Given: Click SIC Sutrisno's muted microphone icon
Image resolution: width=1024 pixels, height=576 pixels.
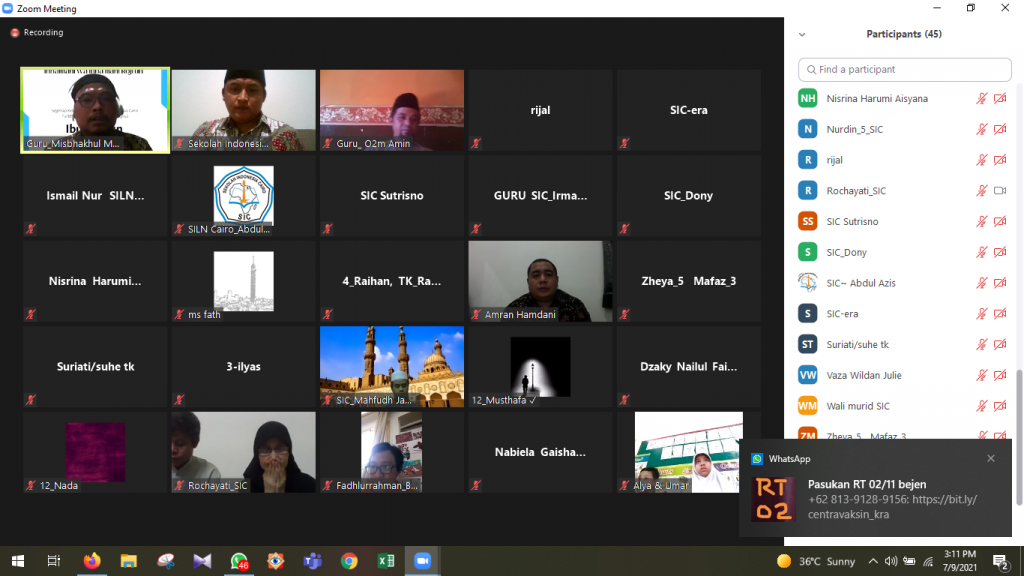Looking at the screenshot, I should pos(982,221).
